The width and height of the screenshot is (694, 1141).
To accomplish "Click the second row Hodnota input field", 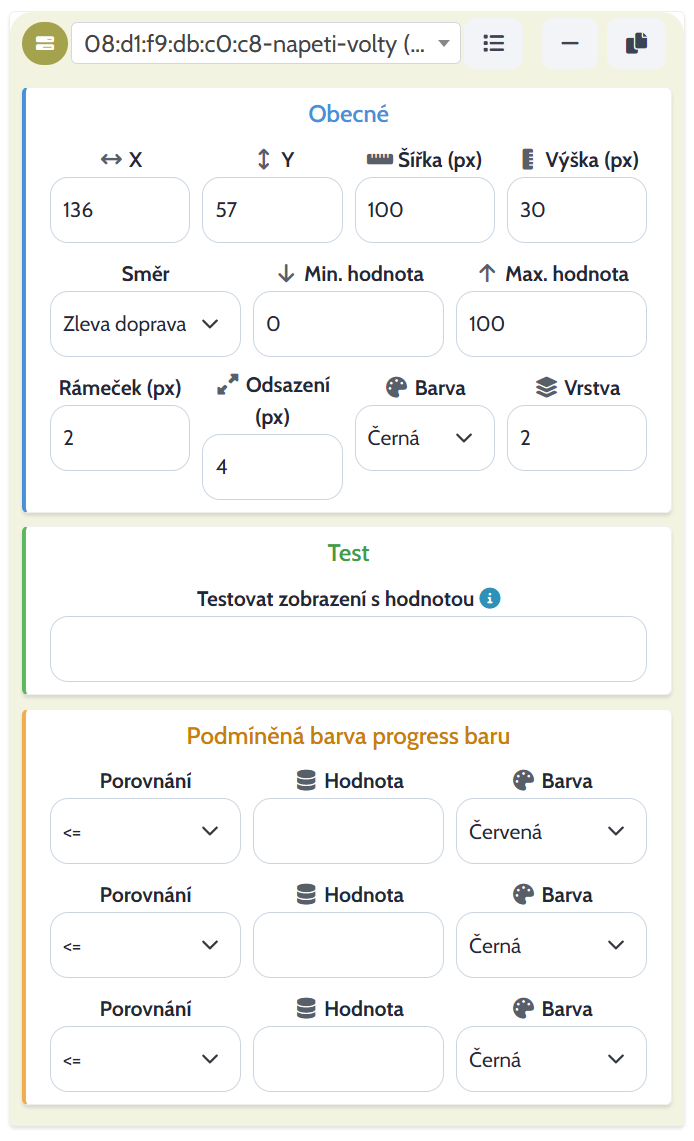I will click(x=348, y=945).
